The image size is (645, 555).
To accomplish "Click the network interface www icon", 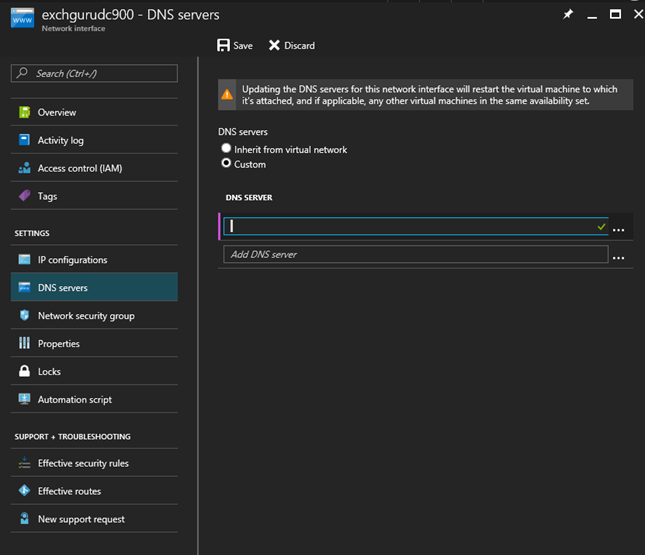I will (22, 18).
